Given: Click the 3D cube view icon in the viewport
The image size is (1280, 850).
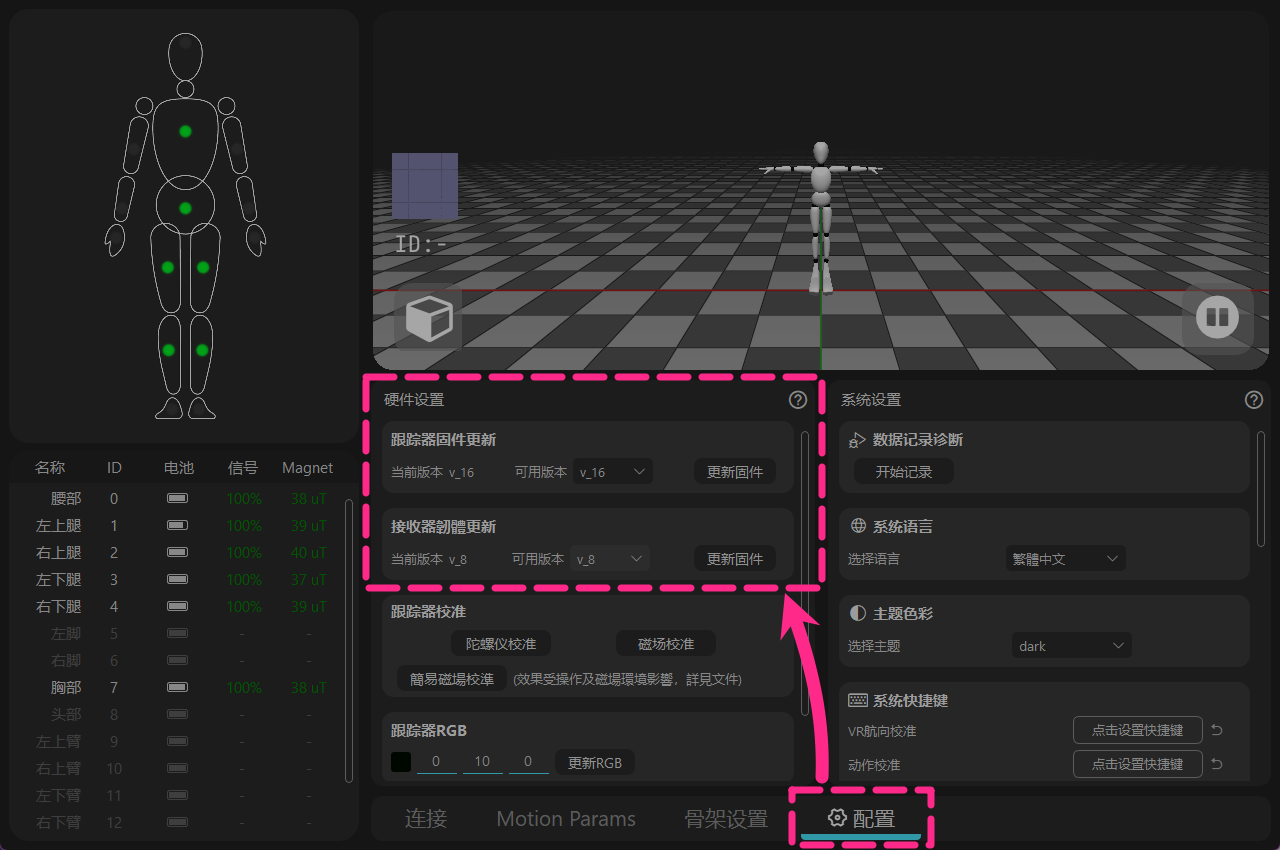Looking at the screenshot, I should click(x=429, y=319).
